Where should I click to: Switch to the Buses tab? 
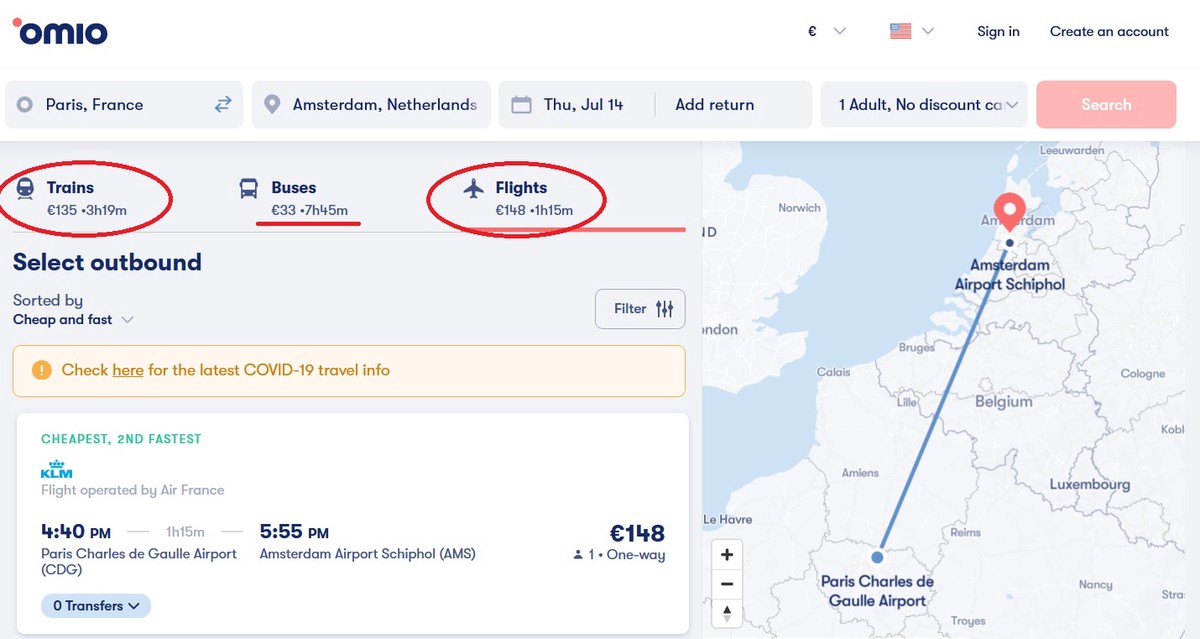pyautogui.click(x=294, y=198)
